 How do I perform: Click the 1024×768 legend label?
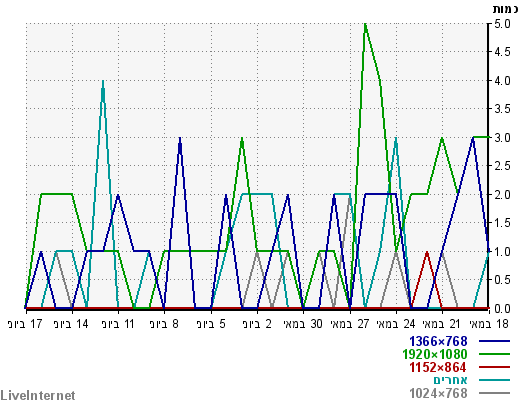[x=438, y=393]
